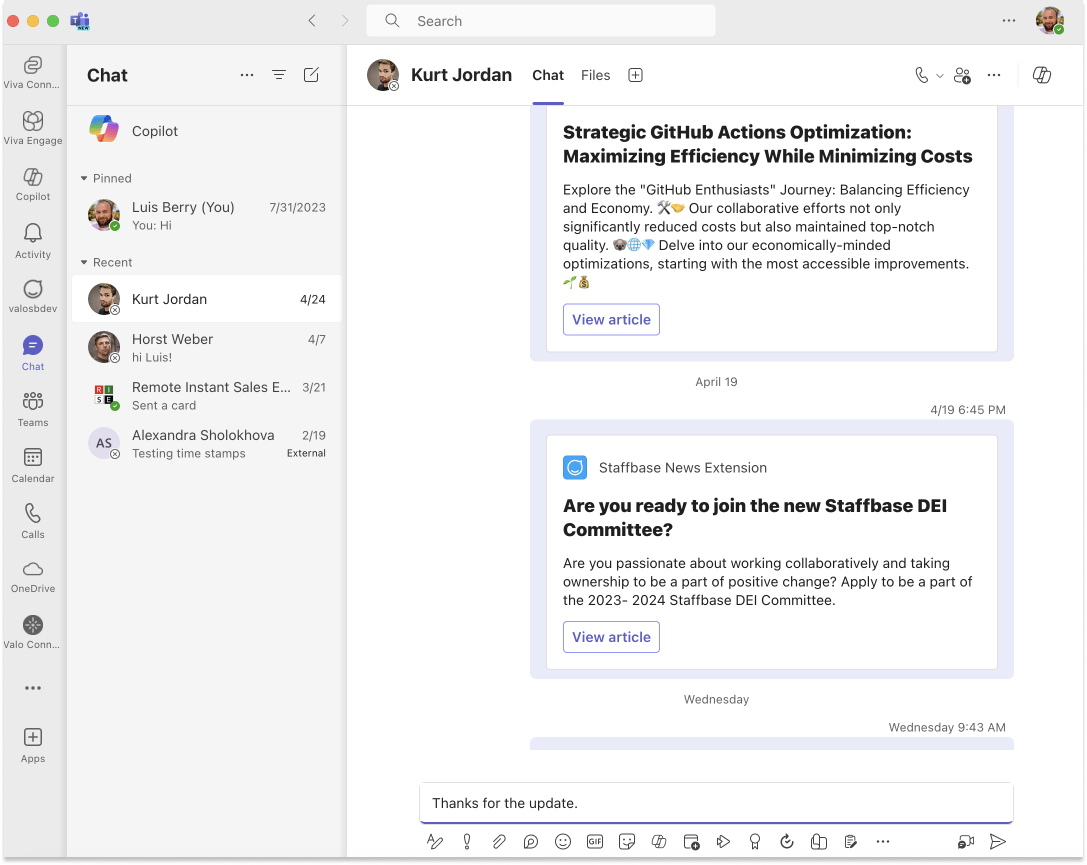Select the Chat section in left rail
This screenshot has width=1087, height=865.
point(33,353)
